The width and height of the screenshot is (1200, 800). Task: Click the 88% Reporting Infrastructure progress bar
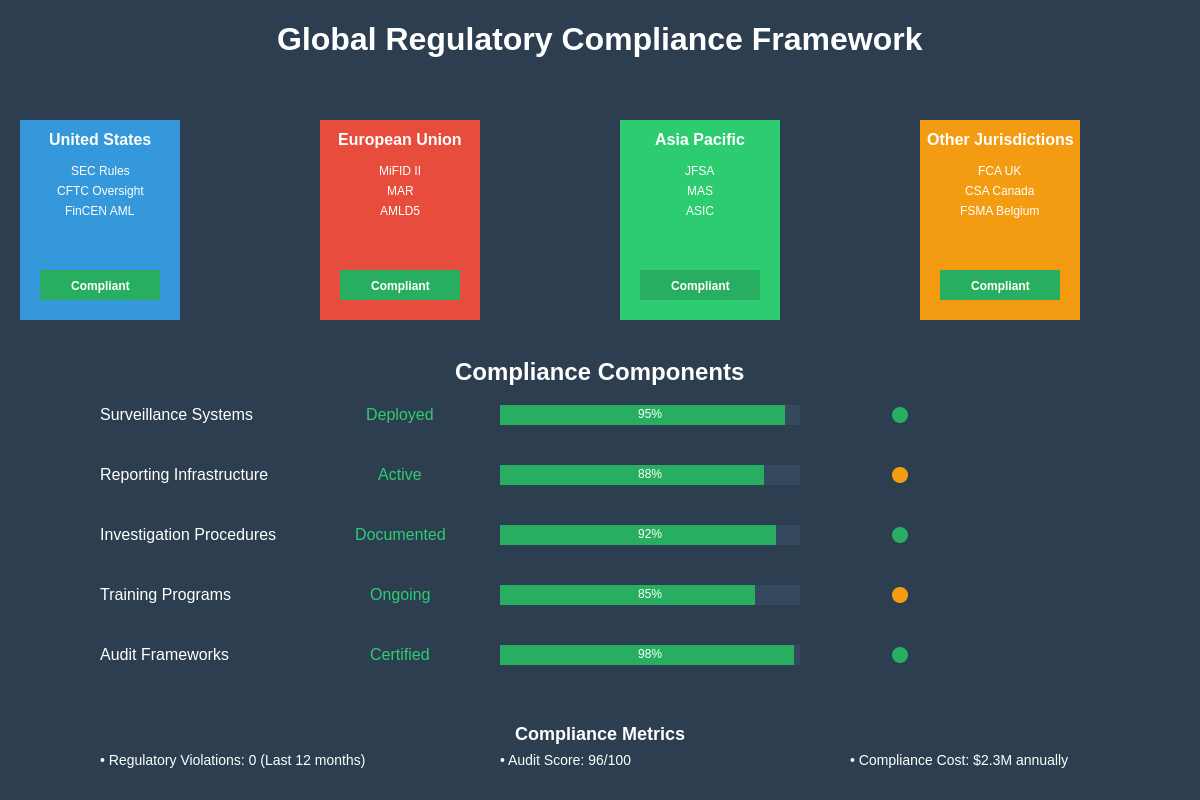point(650,475)
